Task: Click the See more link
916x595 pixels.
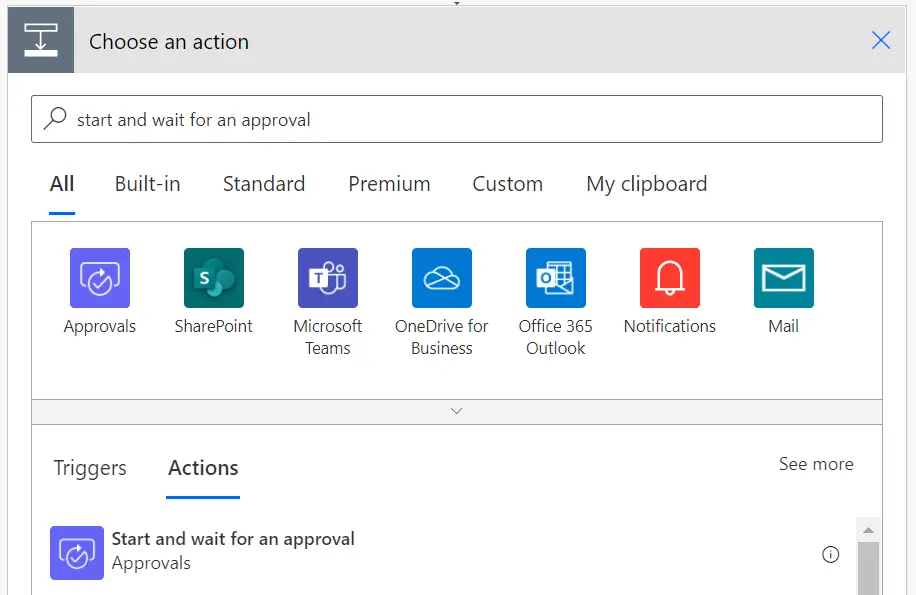Action: click(x=815, y=464)
